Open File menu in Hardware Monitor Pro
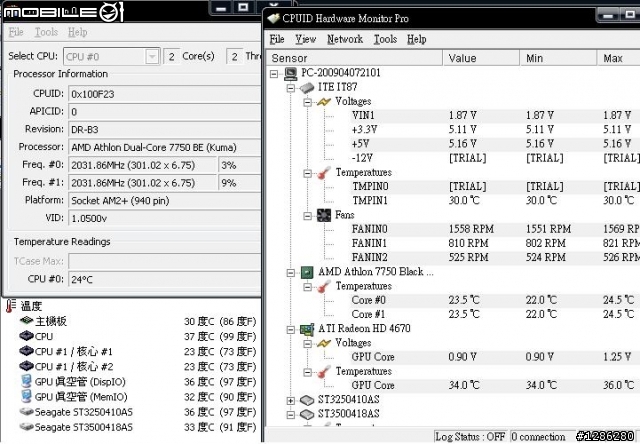 pos(277,39)
